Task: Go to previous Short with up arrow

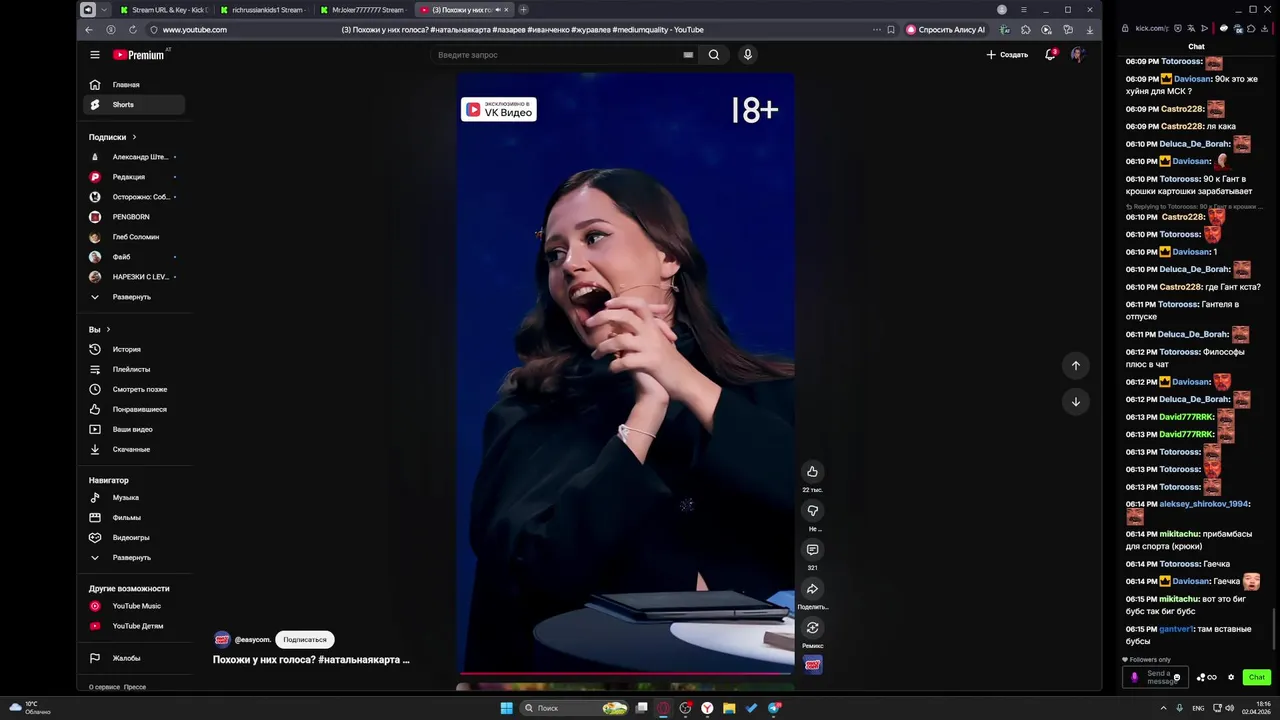Action: pyautogui.click(x=1076, y=366)
